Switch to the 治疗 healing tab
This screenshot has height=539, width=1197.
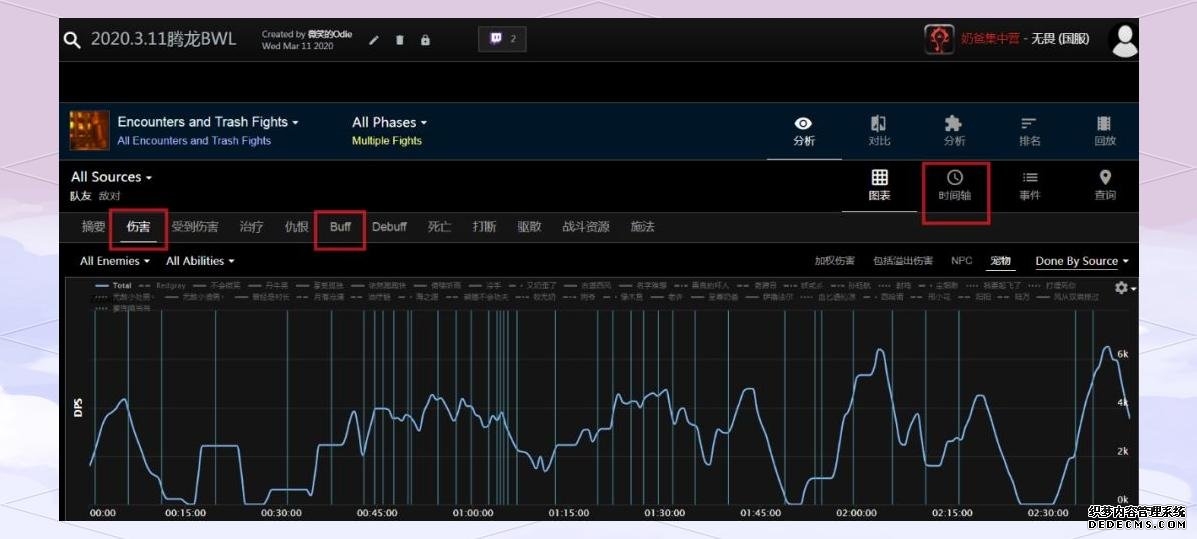251,227
